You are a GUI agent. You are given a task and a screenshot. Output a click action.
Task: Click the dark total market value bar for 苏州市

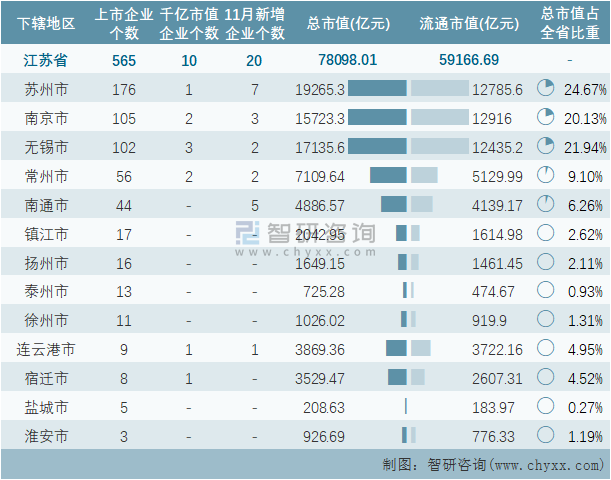pos(377,89)
